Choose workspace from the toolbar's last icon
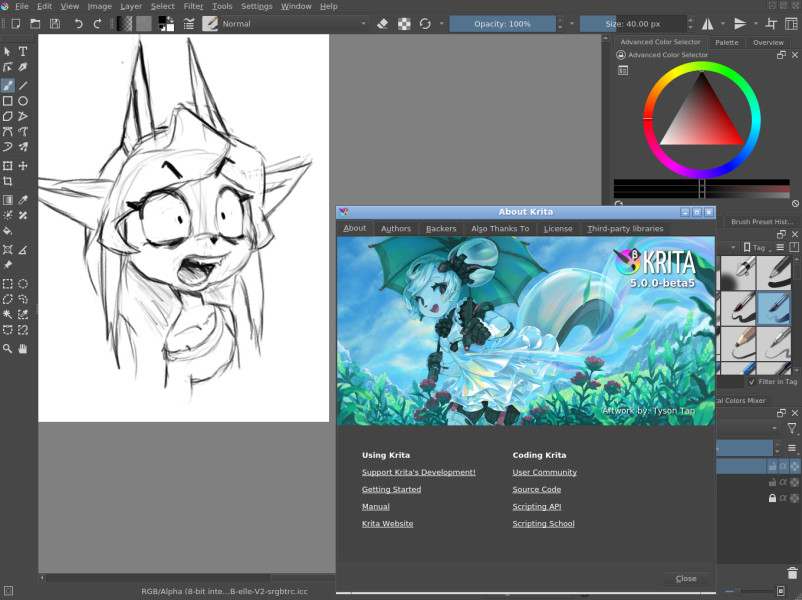Screen dimensions: 802x600 (x=791, y=24)
